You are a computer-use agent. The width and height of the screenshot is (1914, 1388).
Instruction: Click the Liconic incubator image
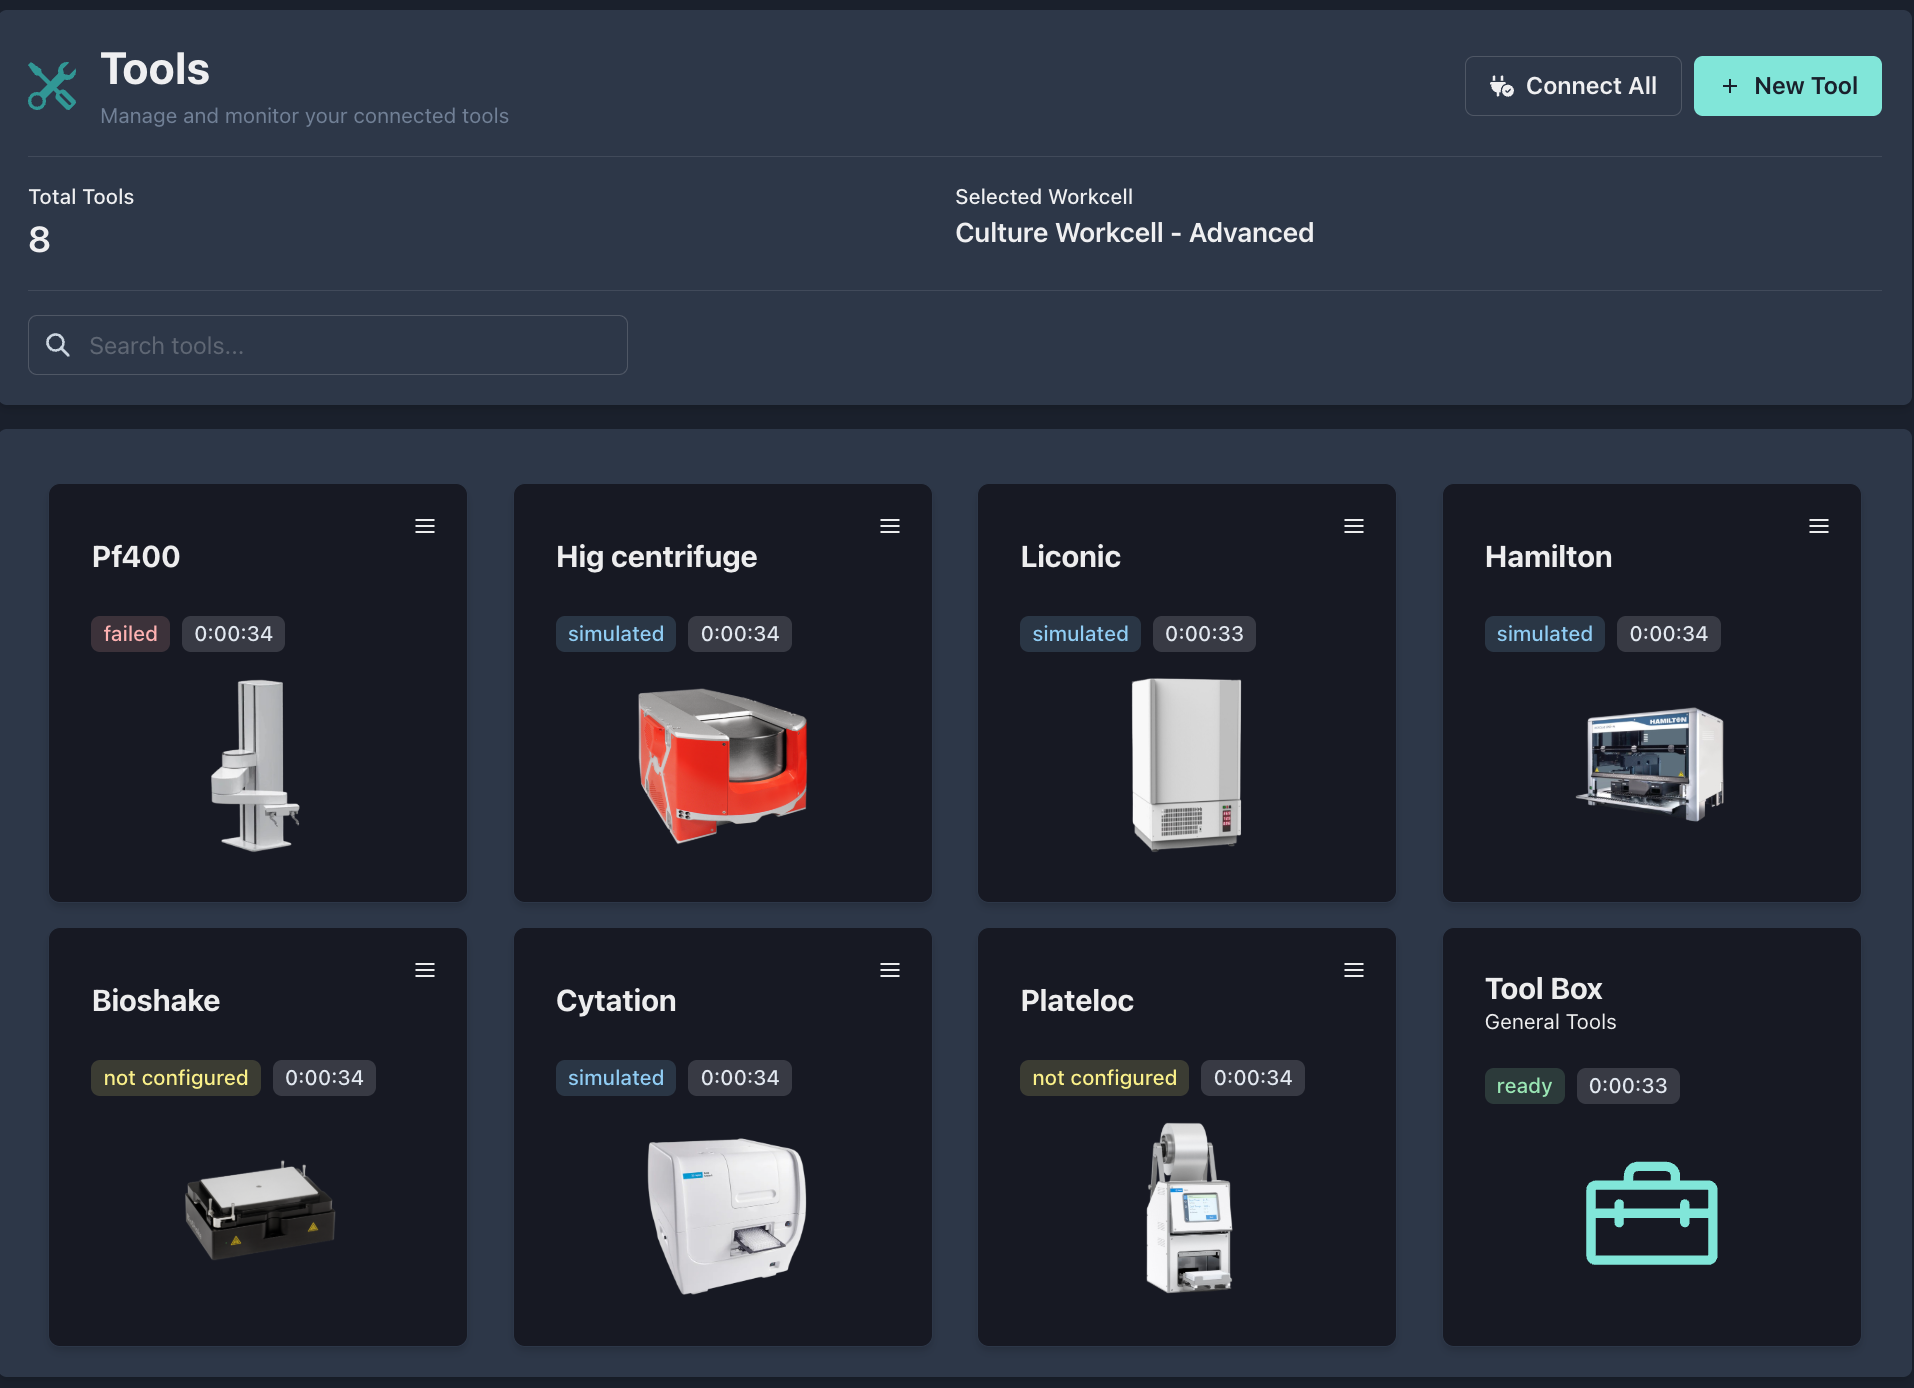coord(1186,763)
